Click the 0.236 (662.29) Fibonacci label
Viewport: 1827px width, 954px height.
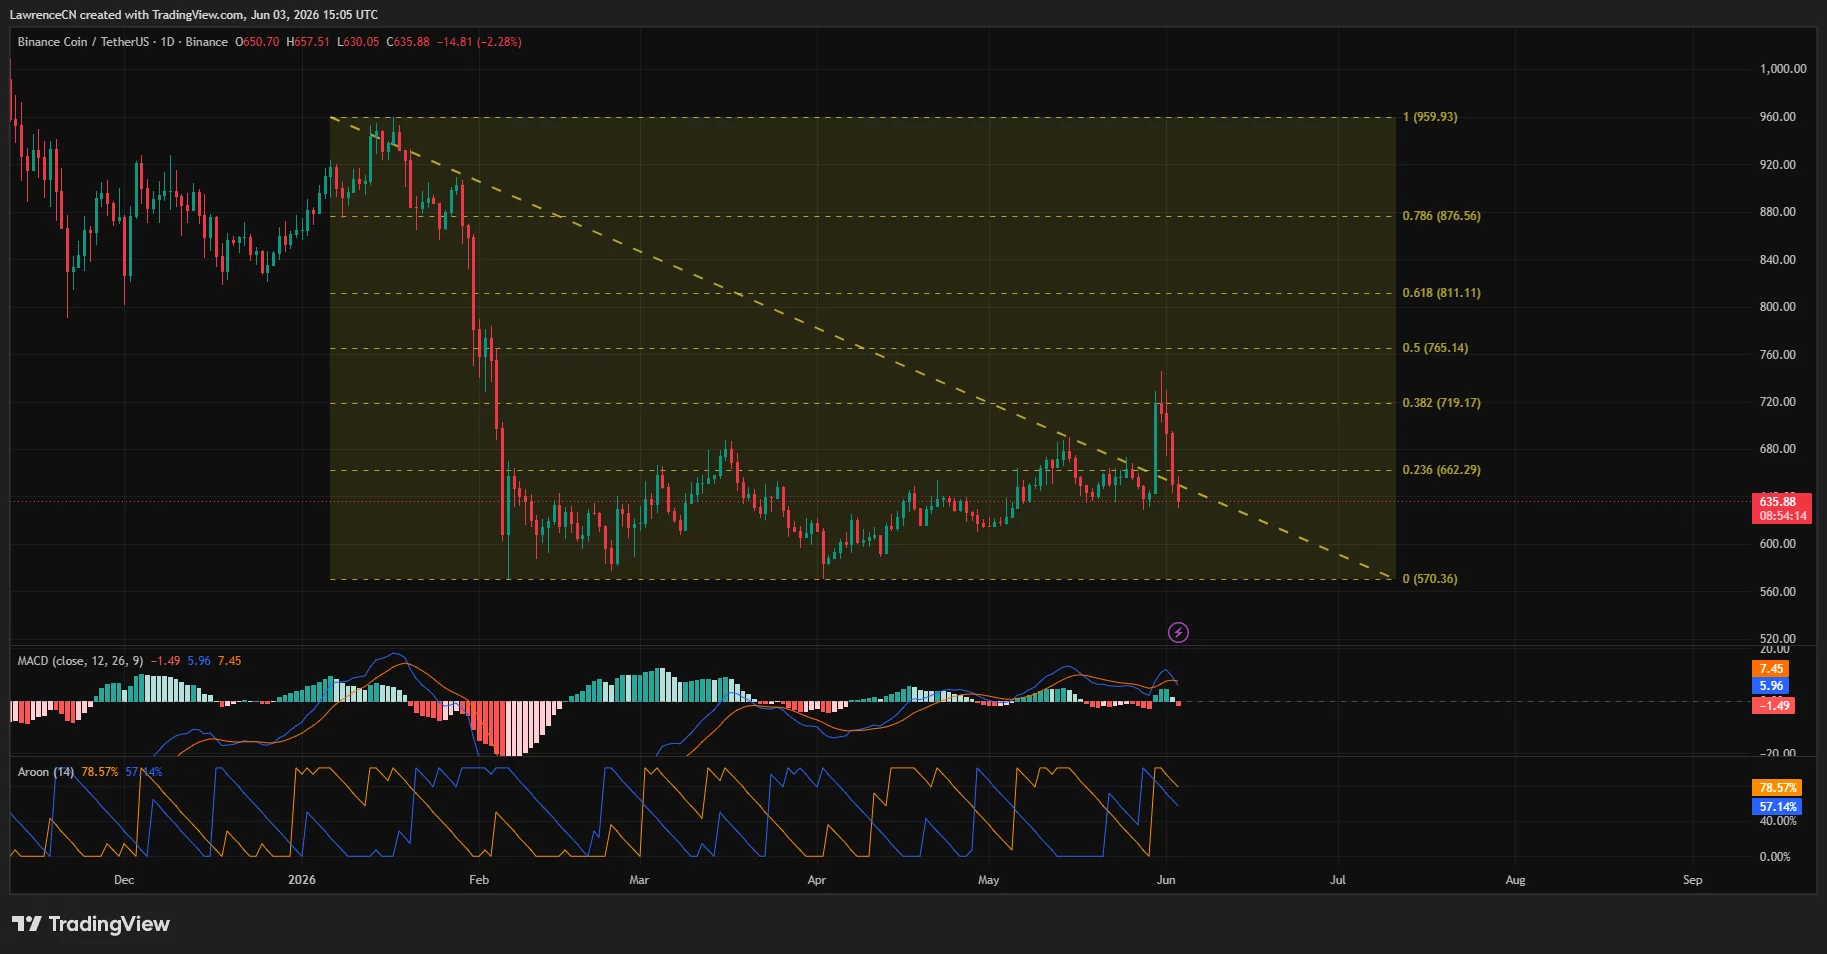tap(1441, 470)
